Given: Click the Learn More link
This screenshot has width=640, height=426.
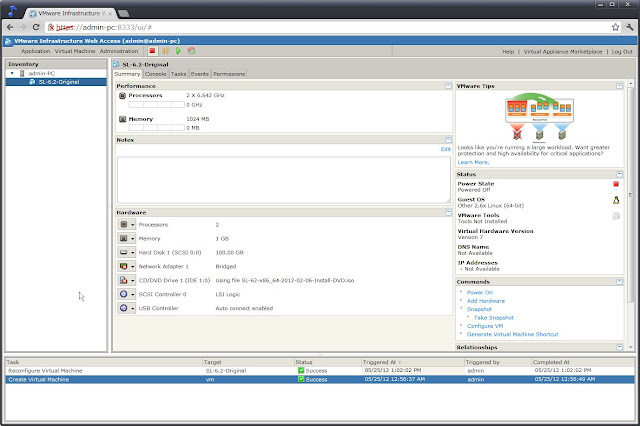Looking at the screenshot, I should pos(473,162).
